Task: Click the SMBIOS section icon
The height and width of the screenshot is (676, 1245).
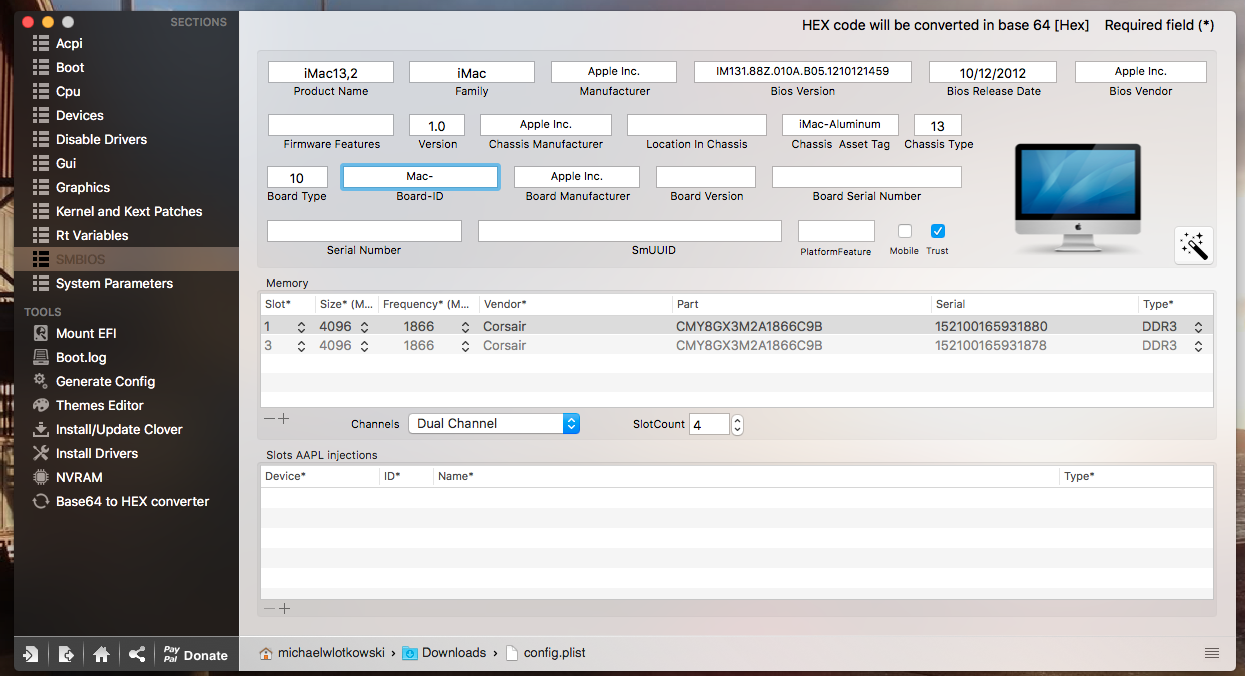Action: point(41,259)
